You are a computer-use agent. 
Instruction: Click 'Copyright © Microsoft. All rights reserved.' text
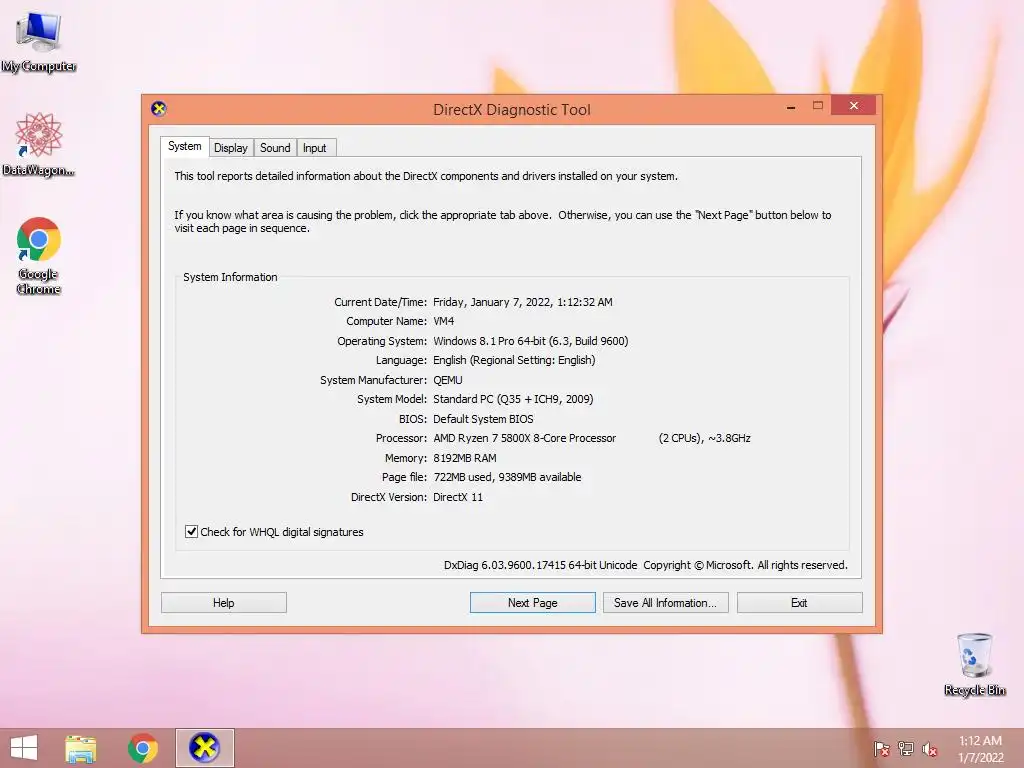tap(745, 565)
